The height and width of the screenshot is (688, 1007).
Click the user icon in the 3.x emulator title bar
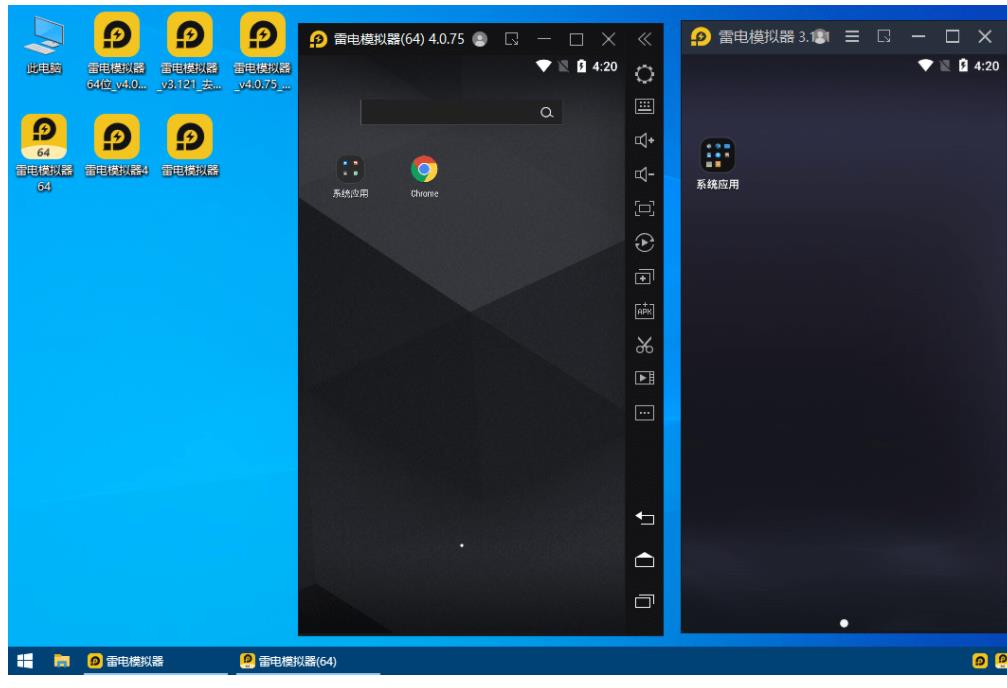(x=821, y=37)
